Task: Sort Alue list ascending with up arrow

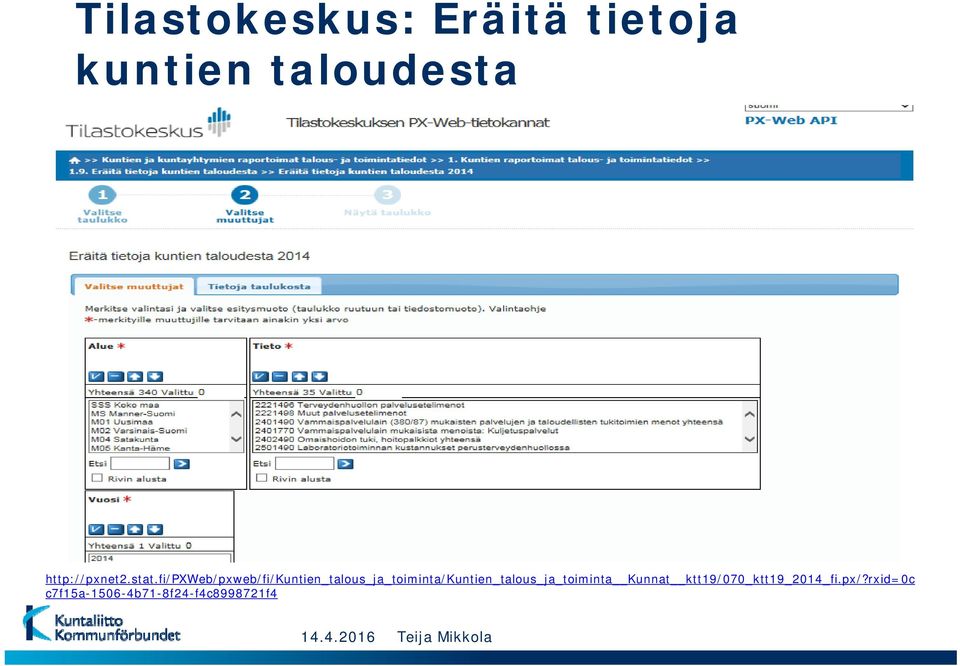Action: (135, 376)
